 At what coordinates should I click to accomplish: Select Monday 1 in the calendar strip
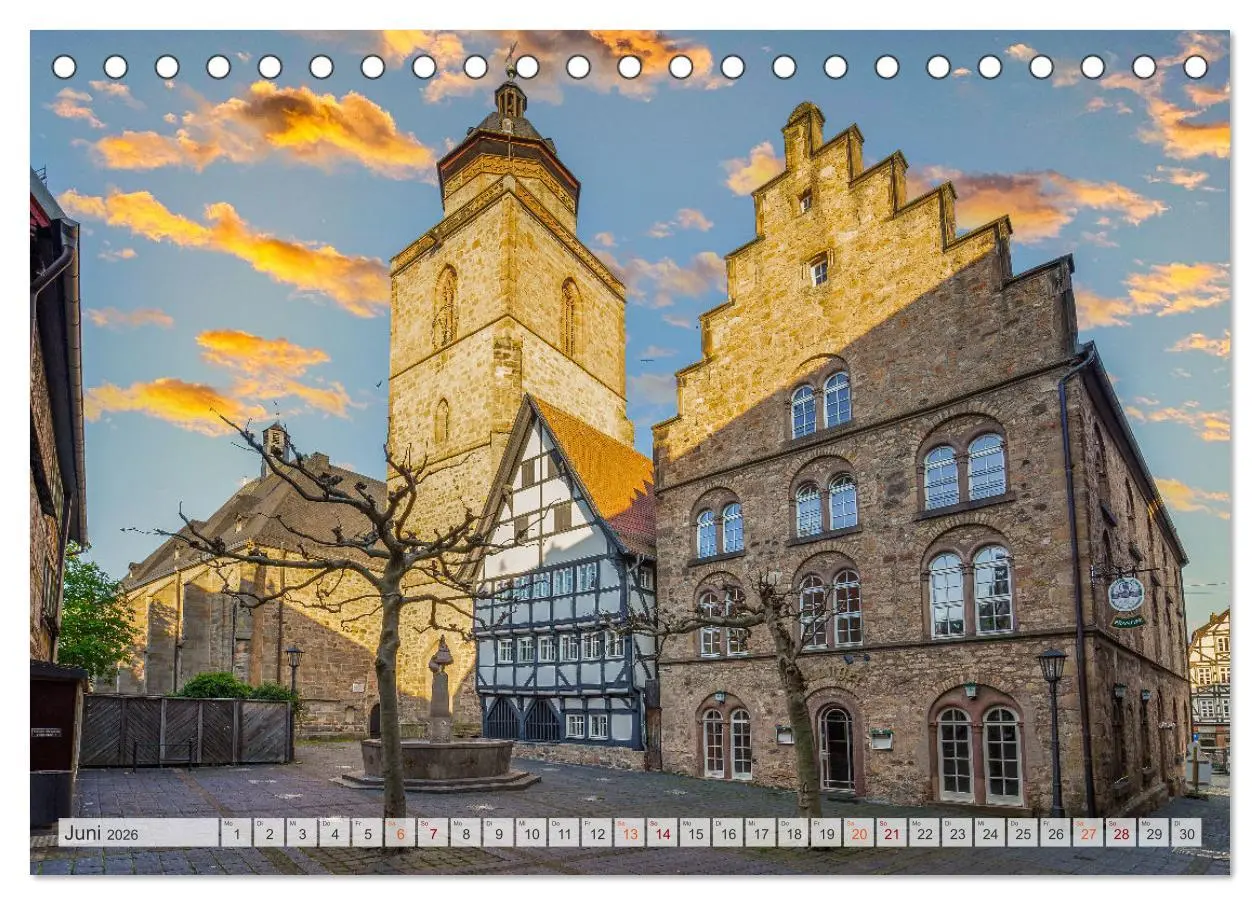point(236,833)
